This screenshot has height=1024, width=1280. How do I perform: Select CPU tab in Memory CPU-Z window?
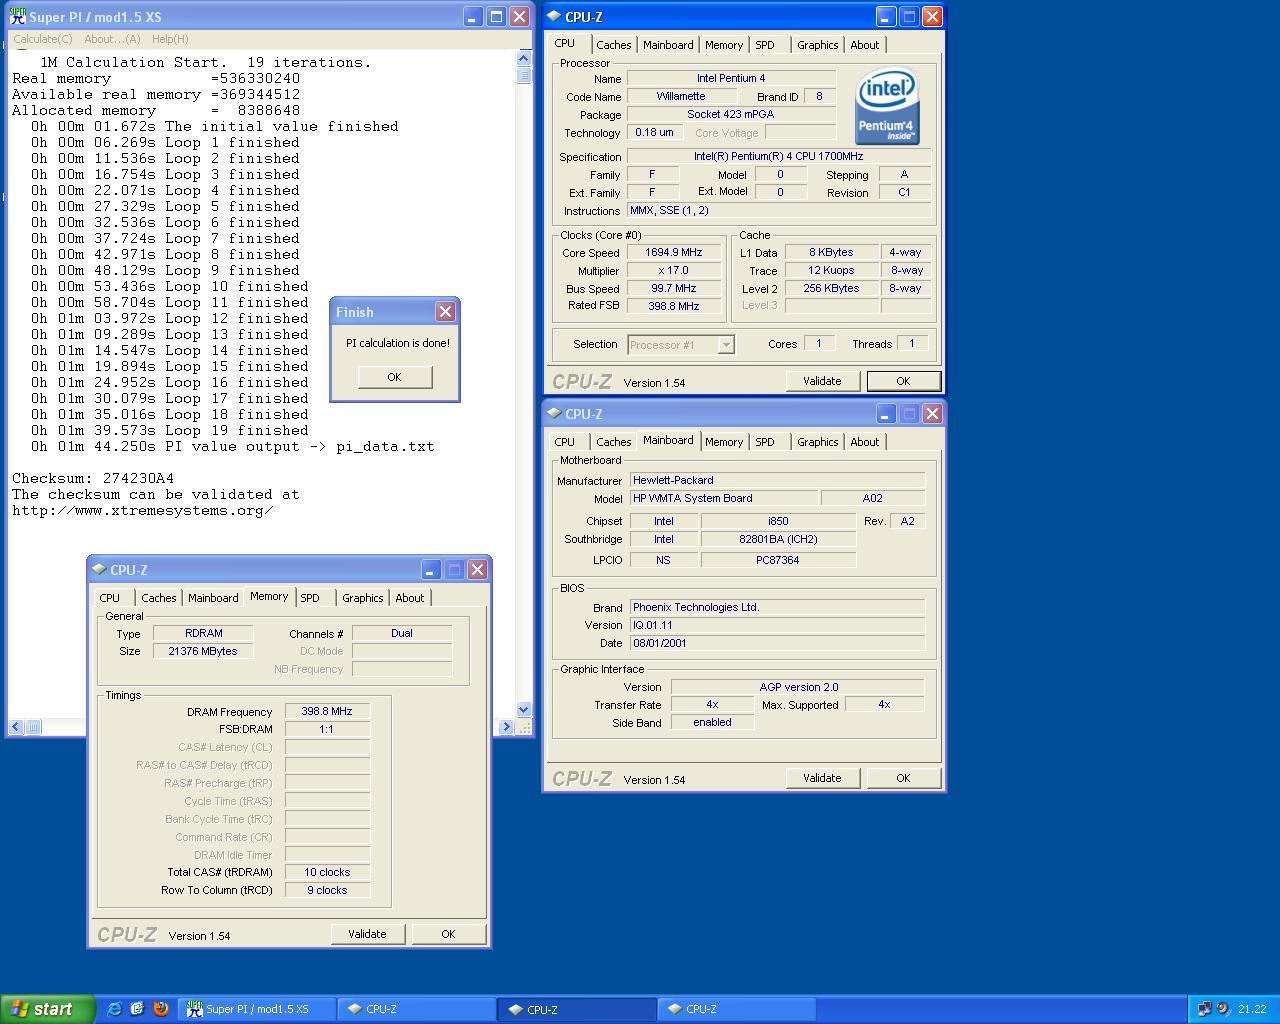point(110,598)
